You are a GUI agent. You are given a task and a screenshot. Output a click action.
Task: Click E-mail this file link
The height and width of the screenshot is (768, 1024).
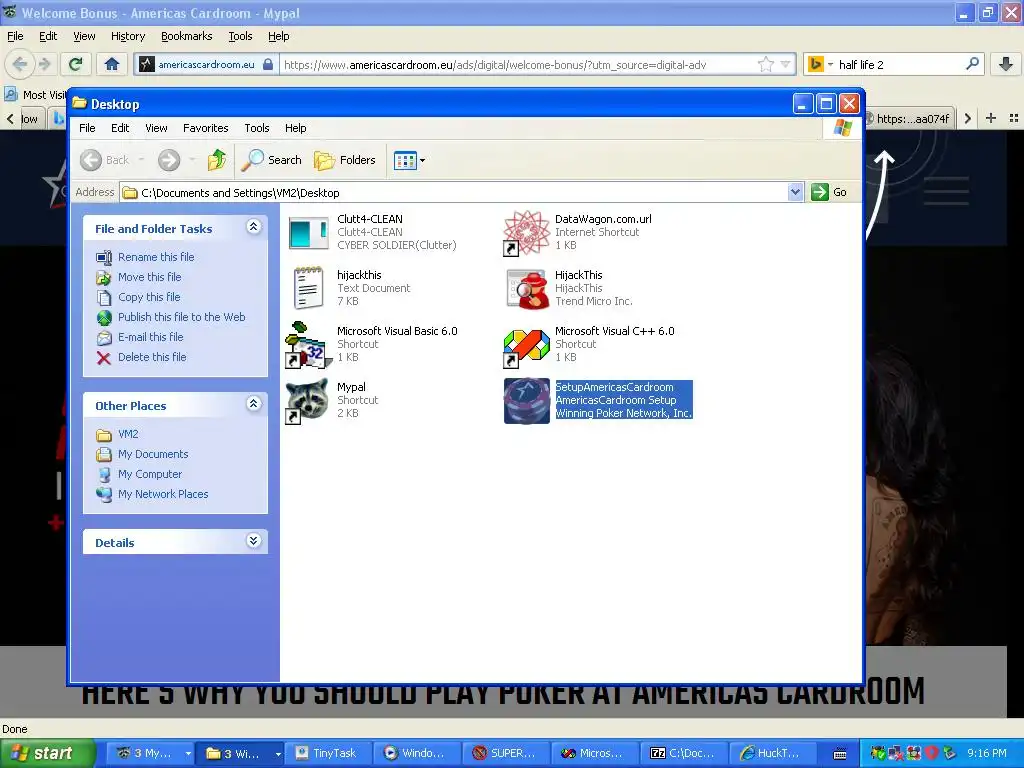point(150,337)
